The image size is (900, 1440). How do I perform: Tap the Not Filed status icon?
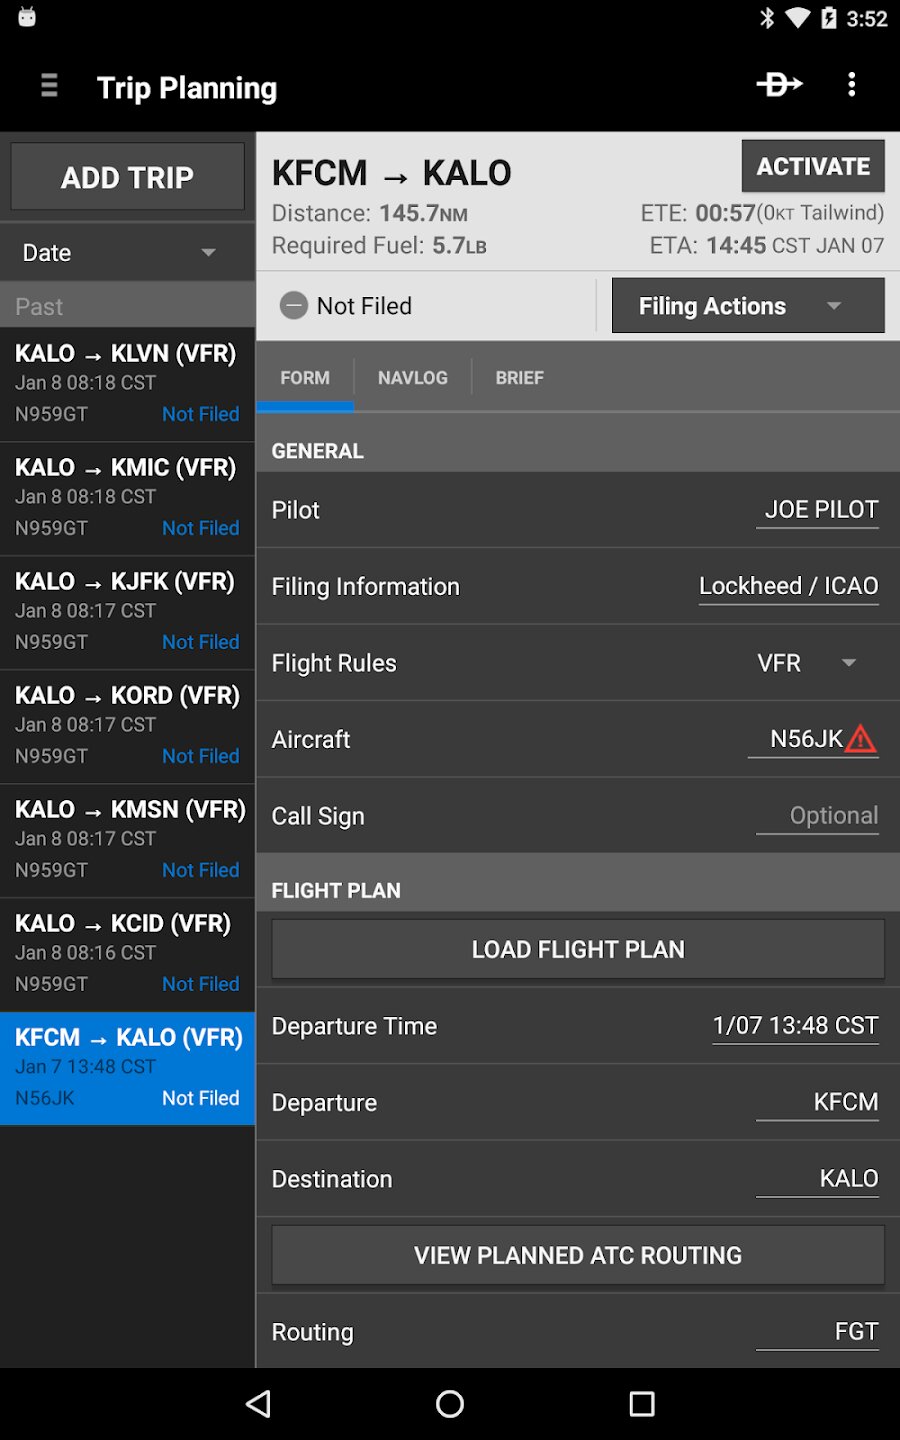294,305
